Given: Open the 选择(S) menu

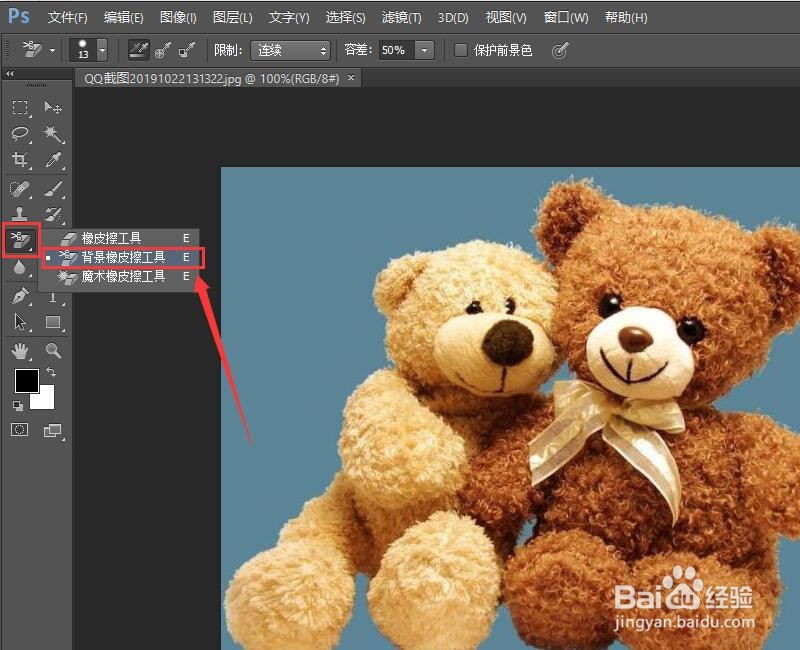Looking at the screenshot, I should coord(345,17).
